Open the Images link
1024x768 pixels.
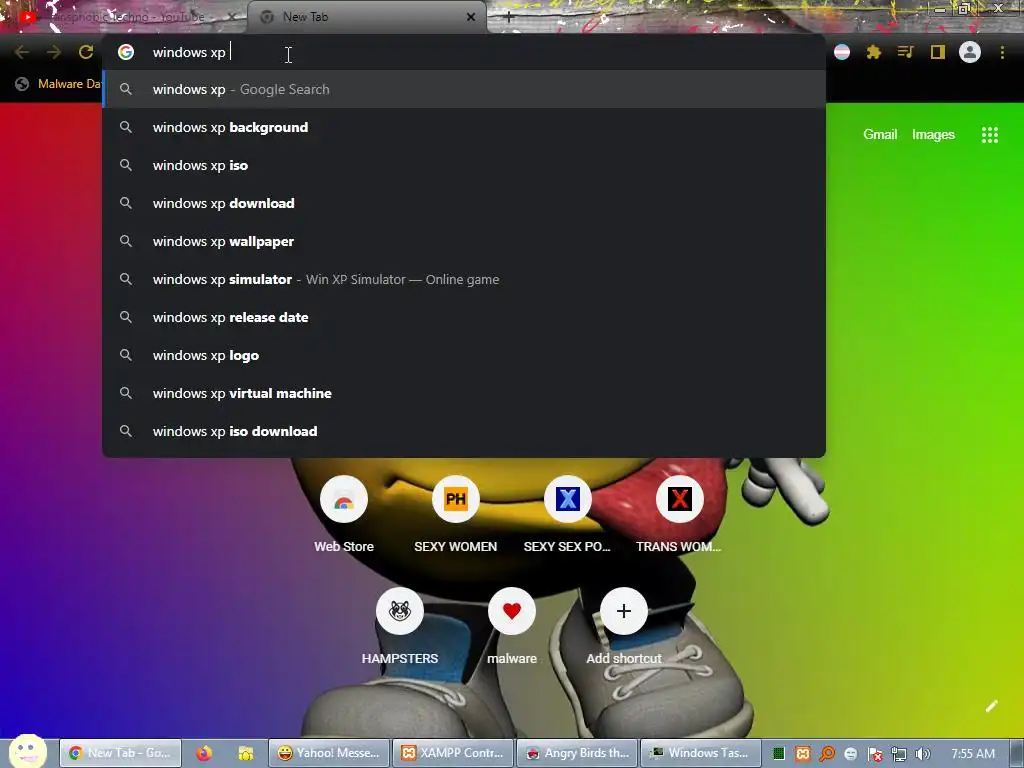point(933,135)
